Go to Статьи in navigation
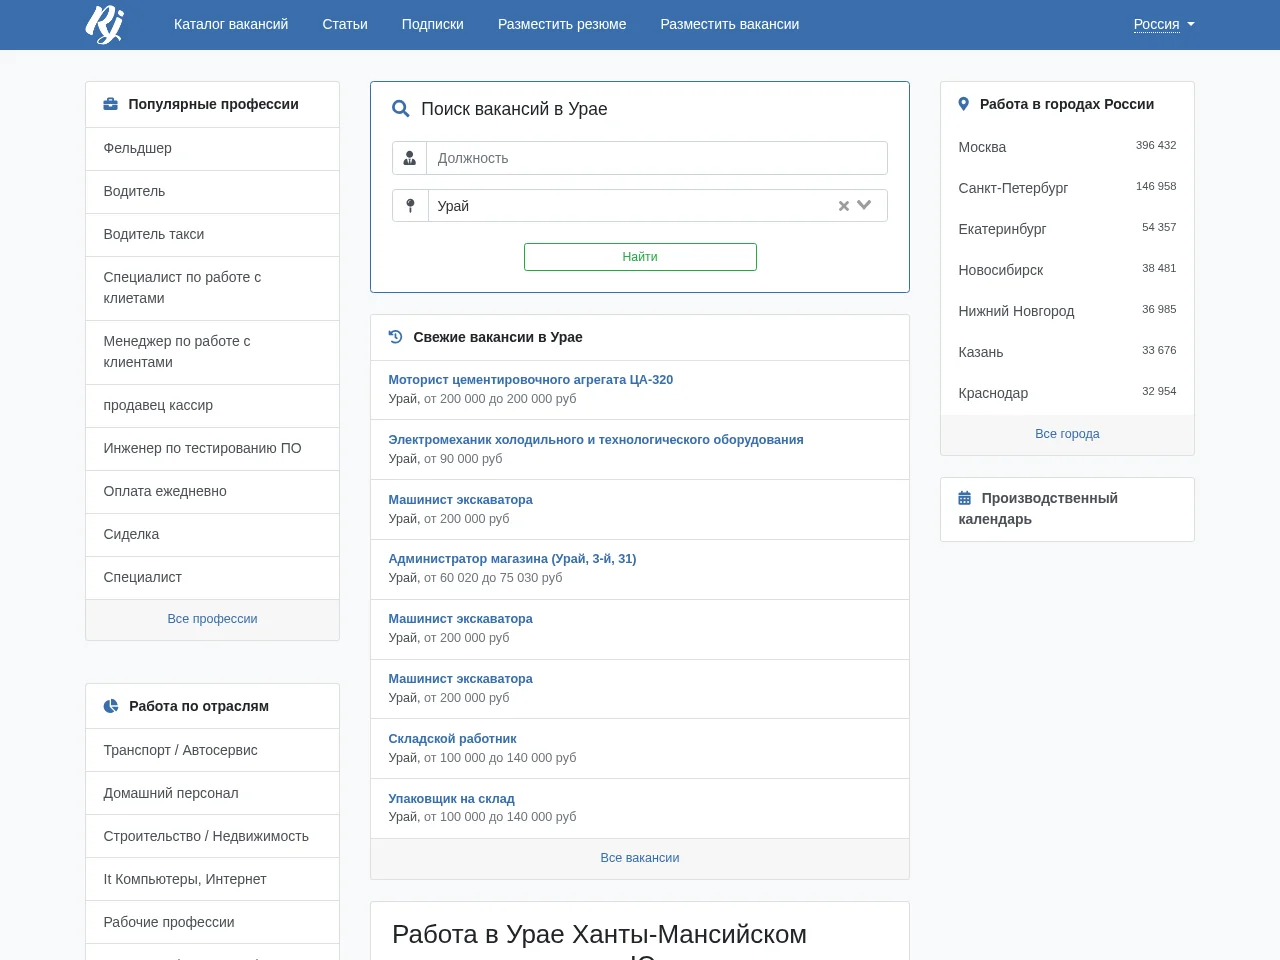The width and height of the screenshot is (1280, 960). click(345, 24)
